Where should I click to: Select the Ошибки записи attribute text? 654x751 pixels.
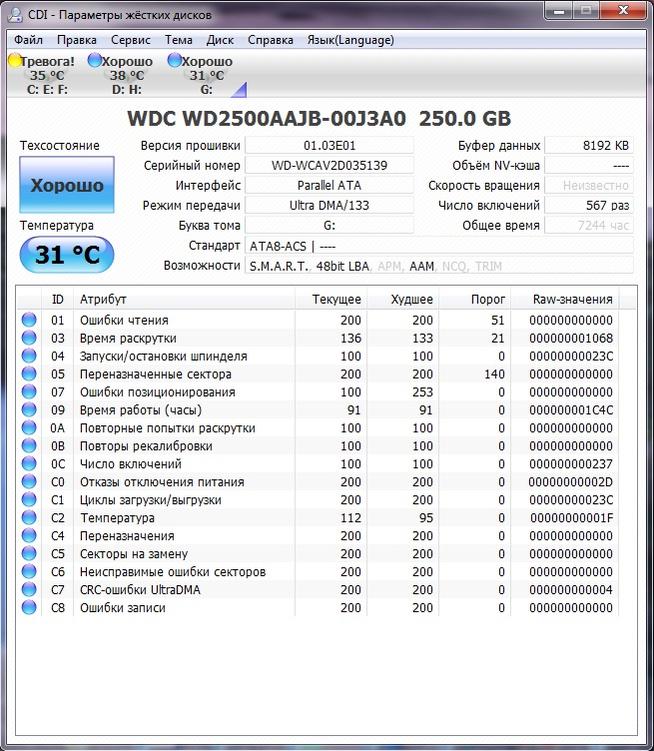123,607
